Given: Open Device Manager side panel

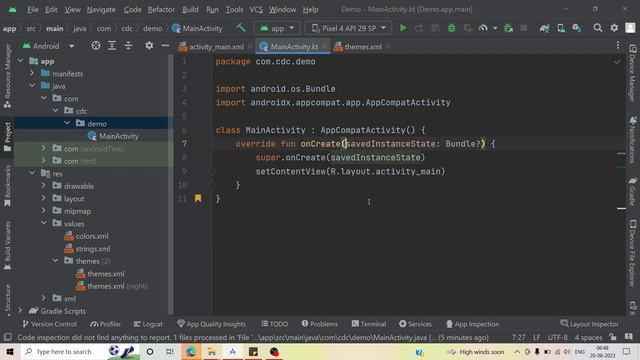Looking at the screenshot, I should 632,73.
